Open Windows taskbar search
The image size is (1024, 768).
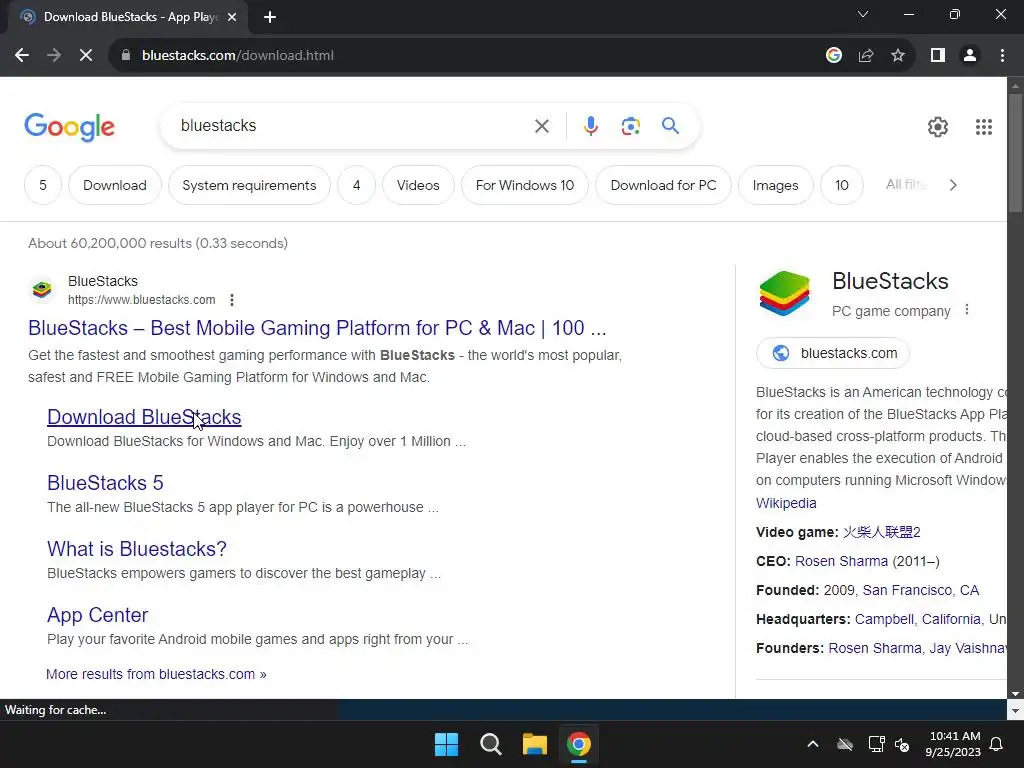[490, 744]
